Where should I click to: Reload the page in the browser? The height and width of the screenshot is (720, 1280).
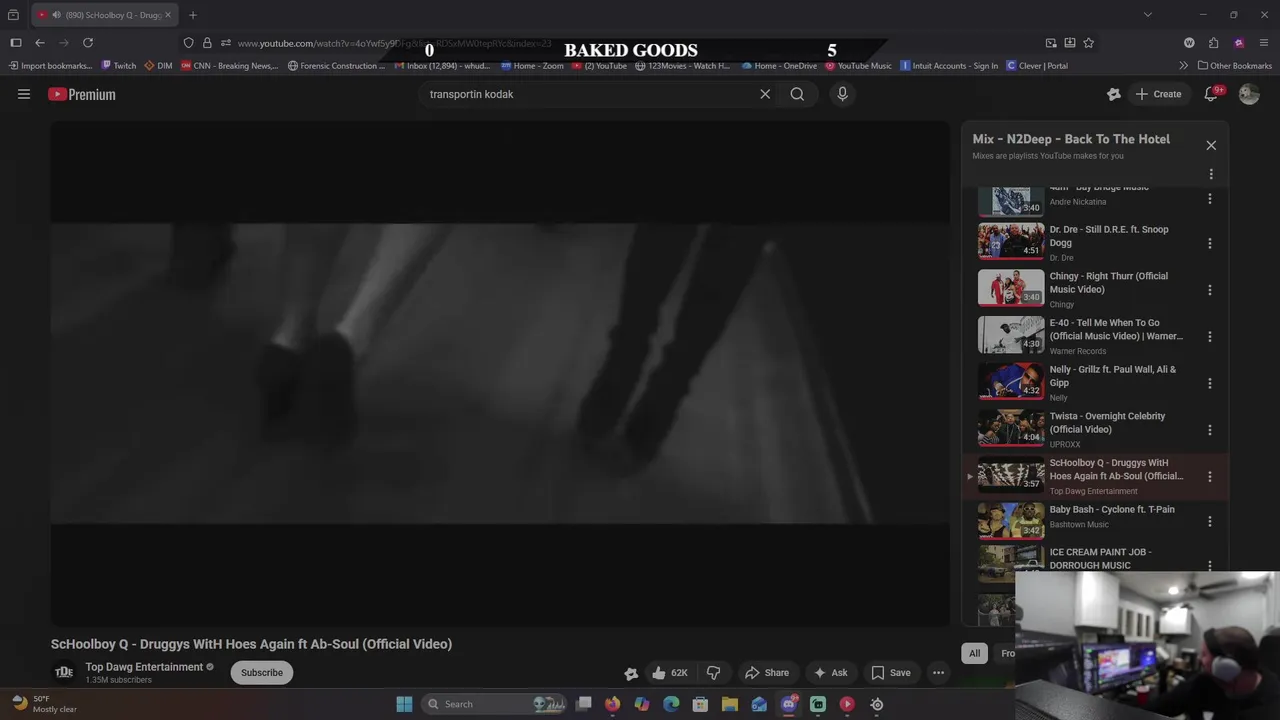click(88, 43)
